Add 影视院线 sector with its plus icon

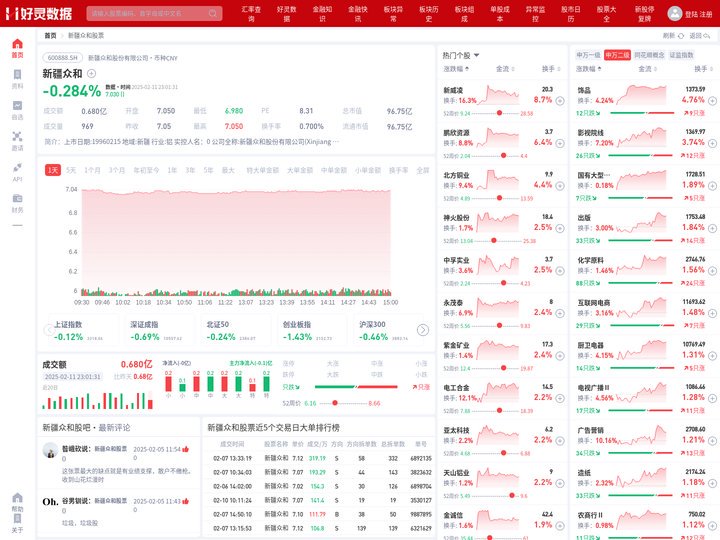[x=712, y=143]
